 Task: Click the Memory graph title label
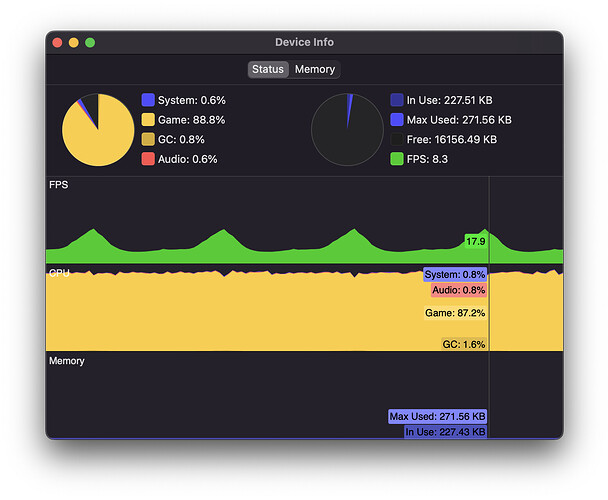tap(67, 361)
